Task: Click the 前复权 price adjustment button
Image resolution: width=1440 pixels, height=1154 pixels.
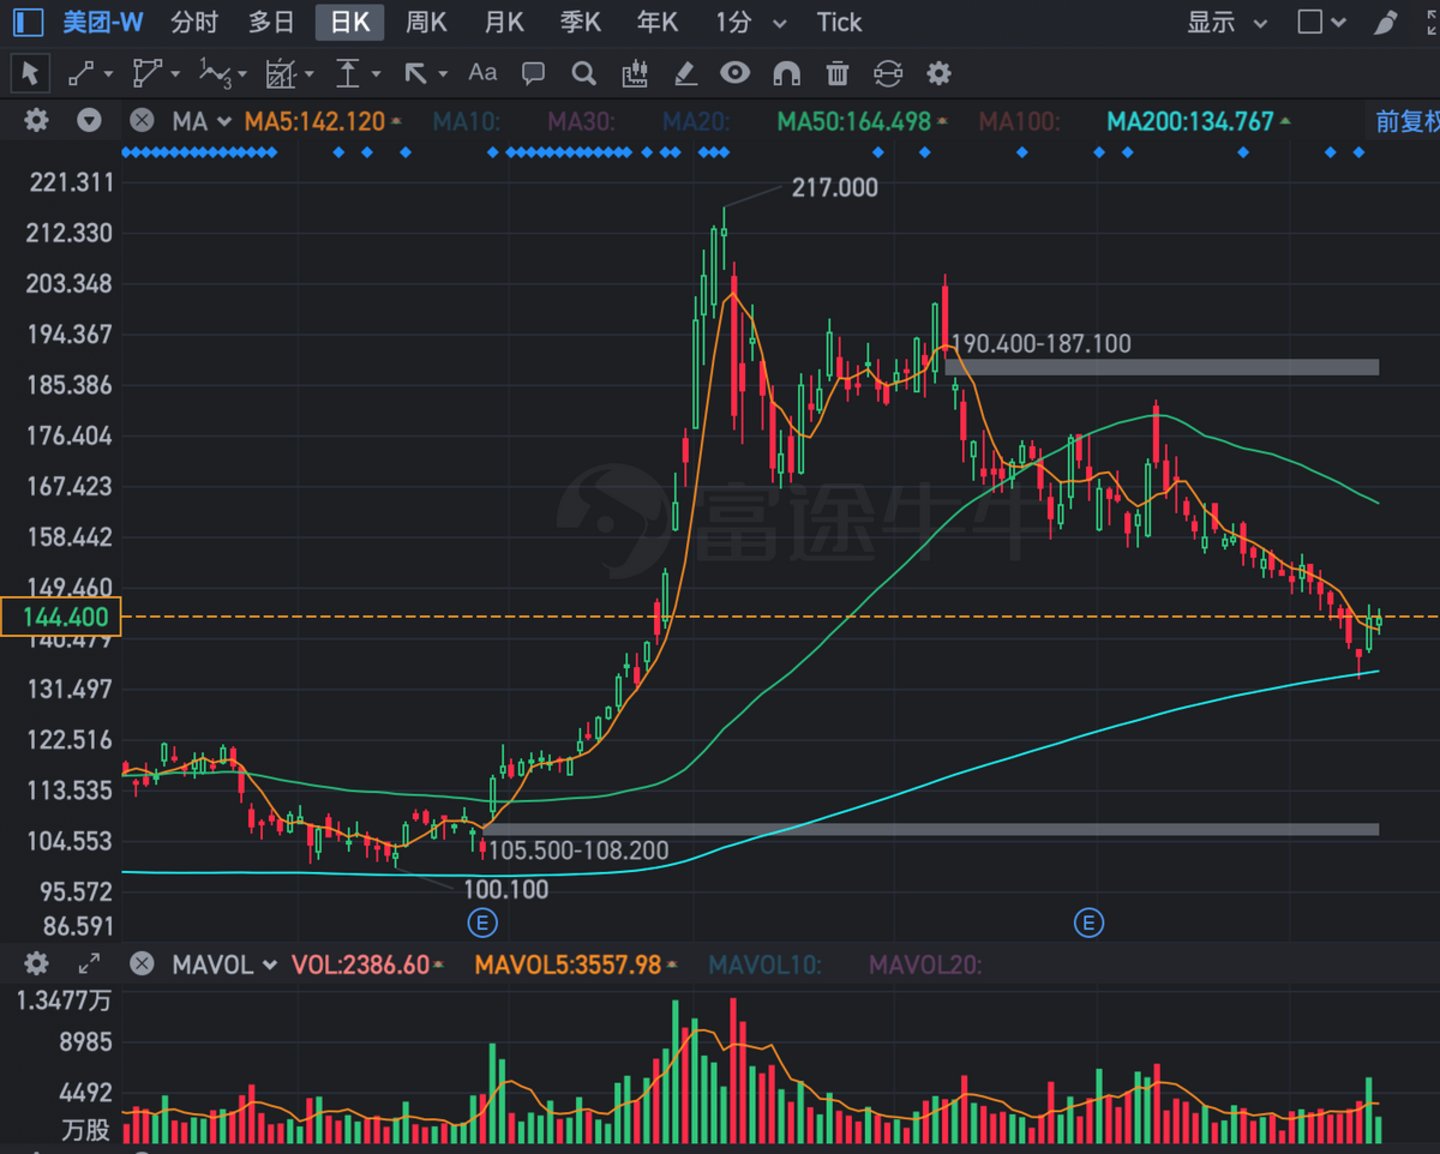Action: (1406, 122)
